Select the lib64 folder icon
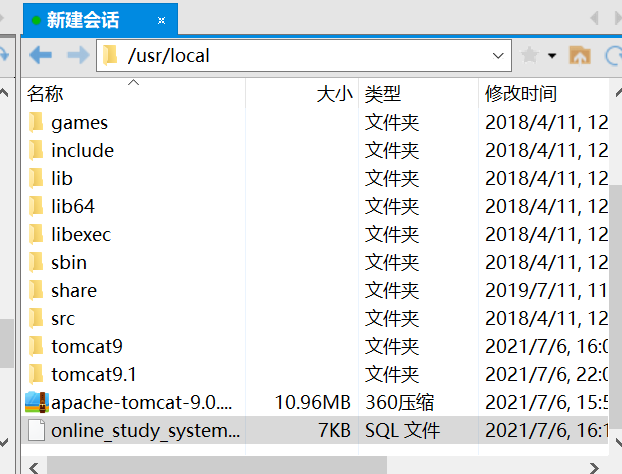The image size is (622, 474). point(36,206)
